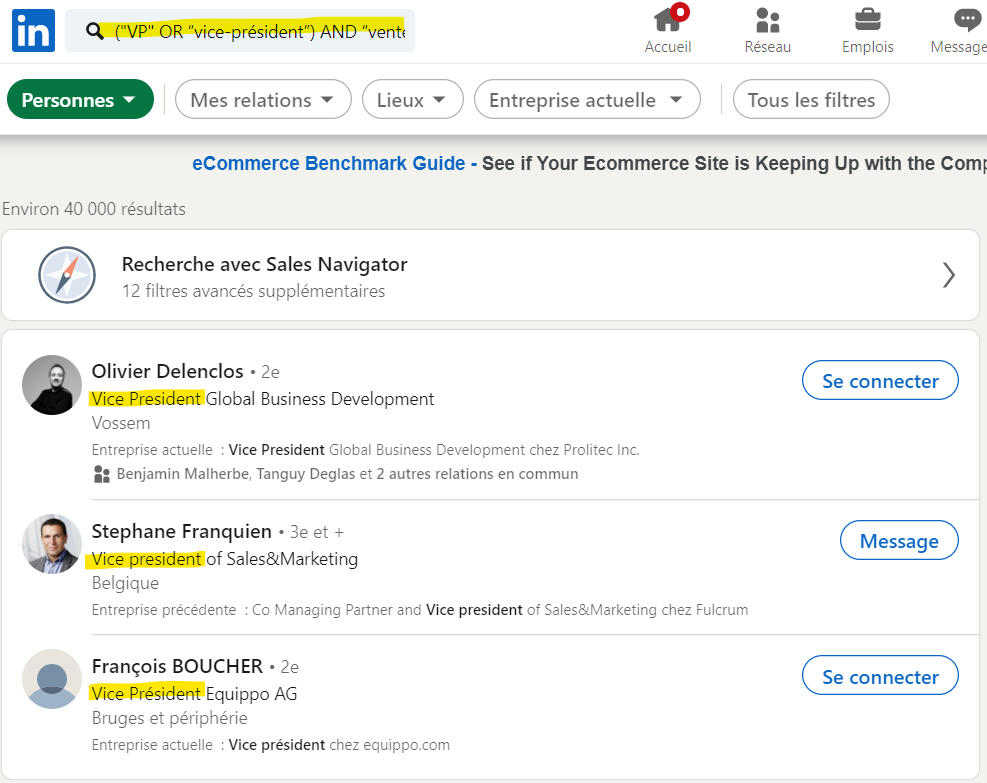Click the Accueil label
This screenshot has height=783, width=987.
[667, 47]
